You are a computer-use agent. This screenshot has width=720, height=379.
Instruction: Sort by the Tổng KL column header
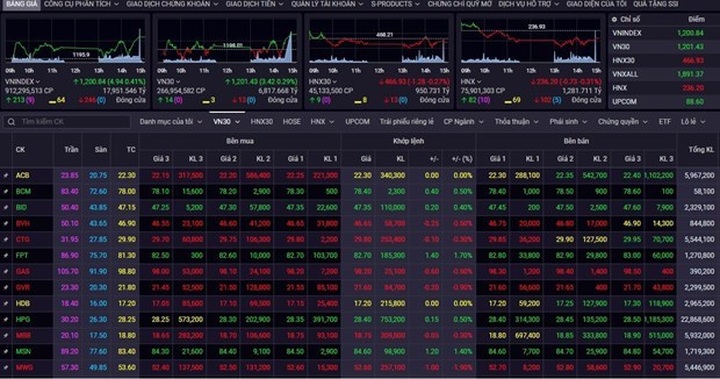701,150
